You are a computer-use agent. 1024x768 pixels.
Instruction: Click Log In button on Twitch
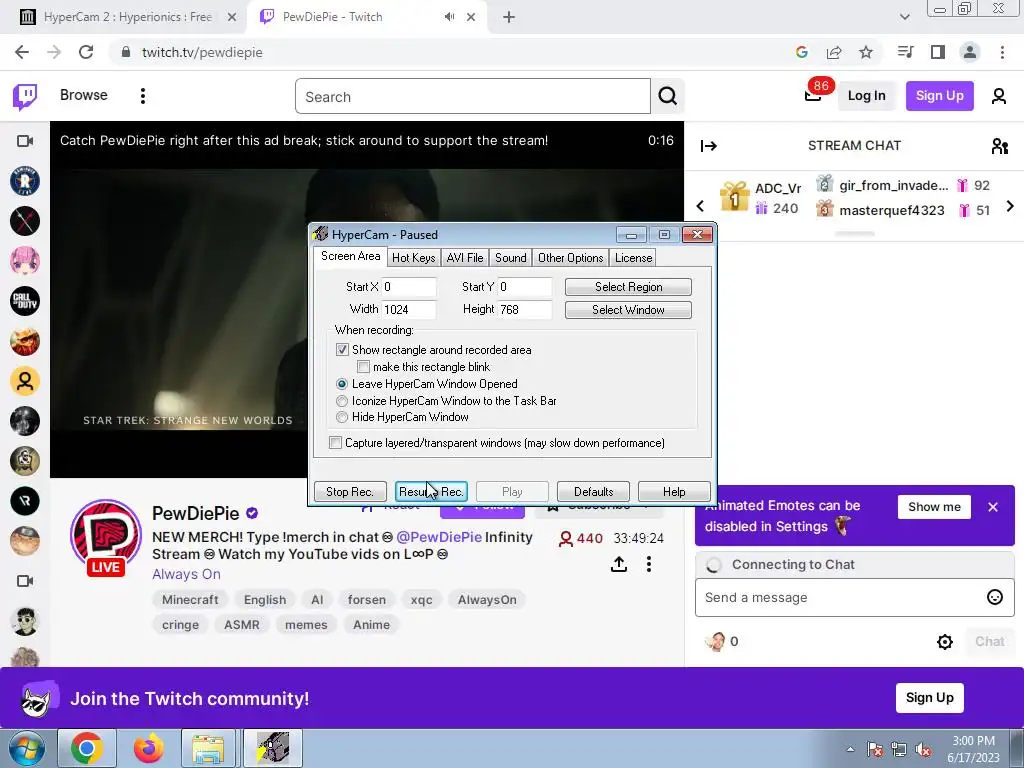pos(867,95)
